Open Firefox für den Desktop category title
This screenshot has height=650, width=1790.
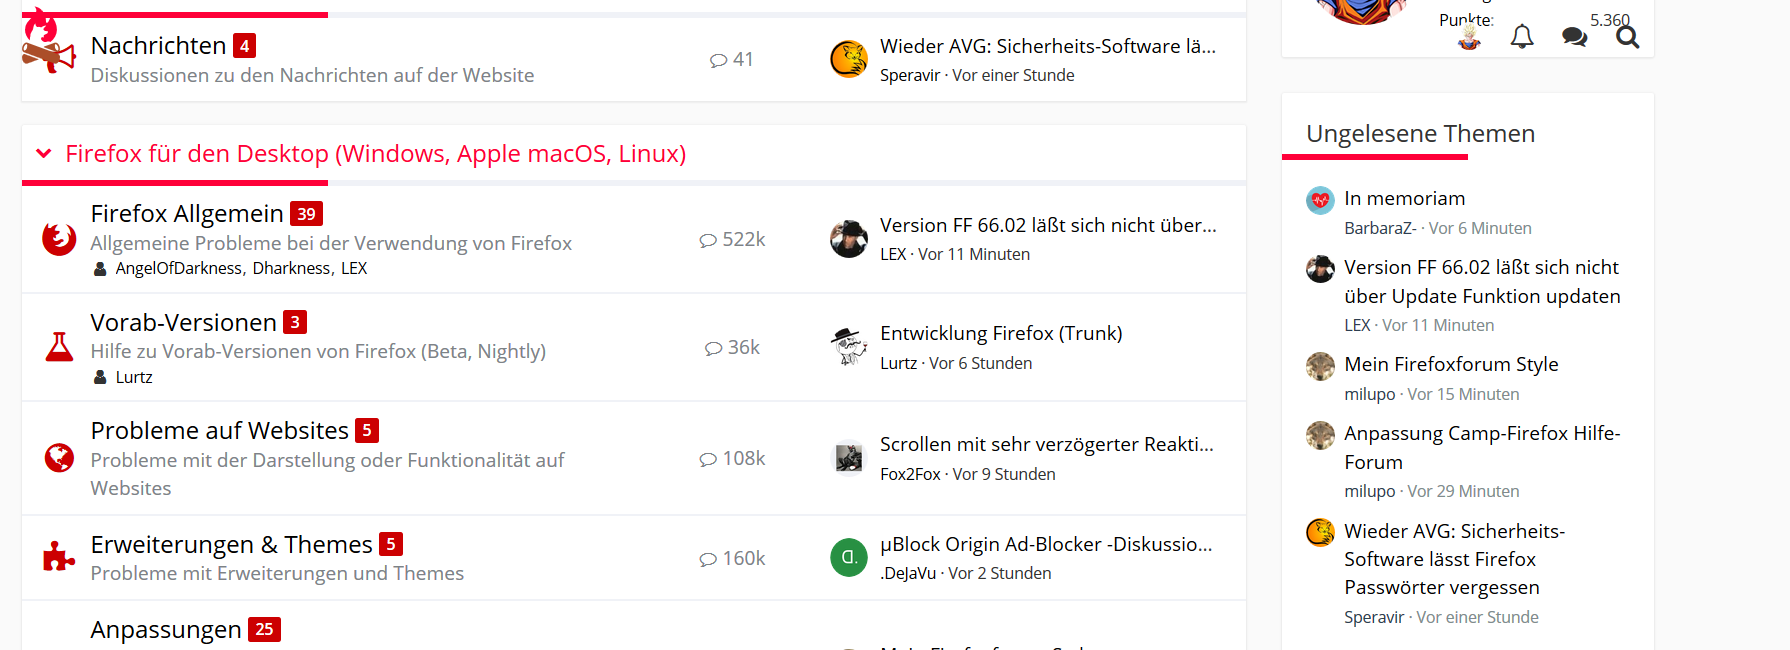375,153
